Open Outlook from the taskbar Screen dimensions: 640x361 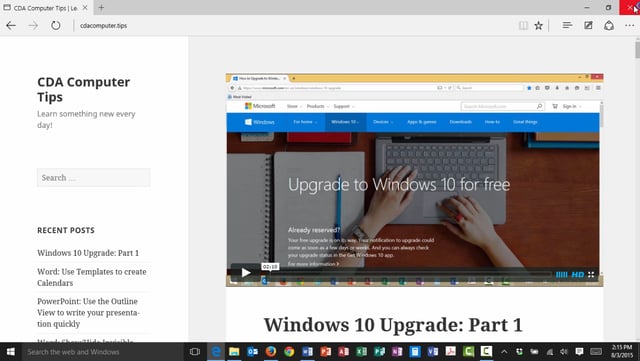[252, 352]
